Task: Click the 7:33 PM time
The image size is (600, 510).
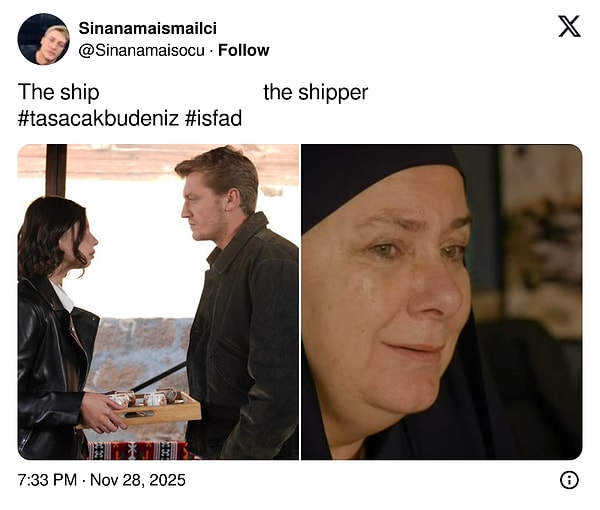Action: [47, 480]
